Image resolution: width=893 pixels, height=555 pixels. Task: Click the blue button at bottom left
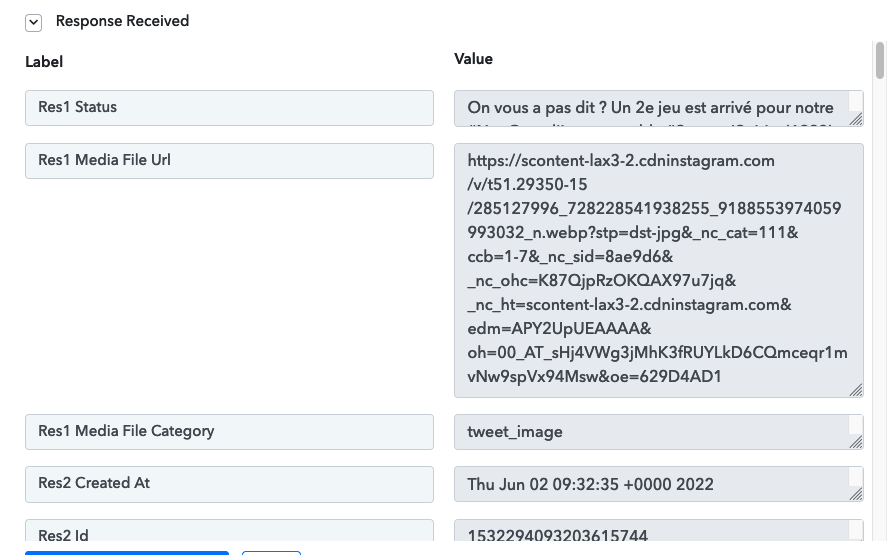pyautogui.click(x=127, y=553)
